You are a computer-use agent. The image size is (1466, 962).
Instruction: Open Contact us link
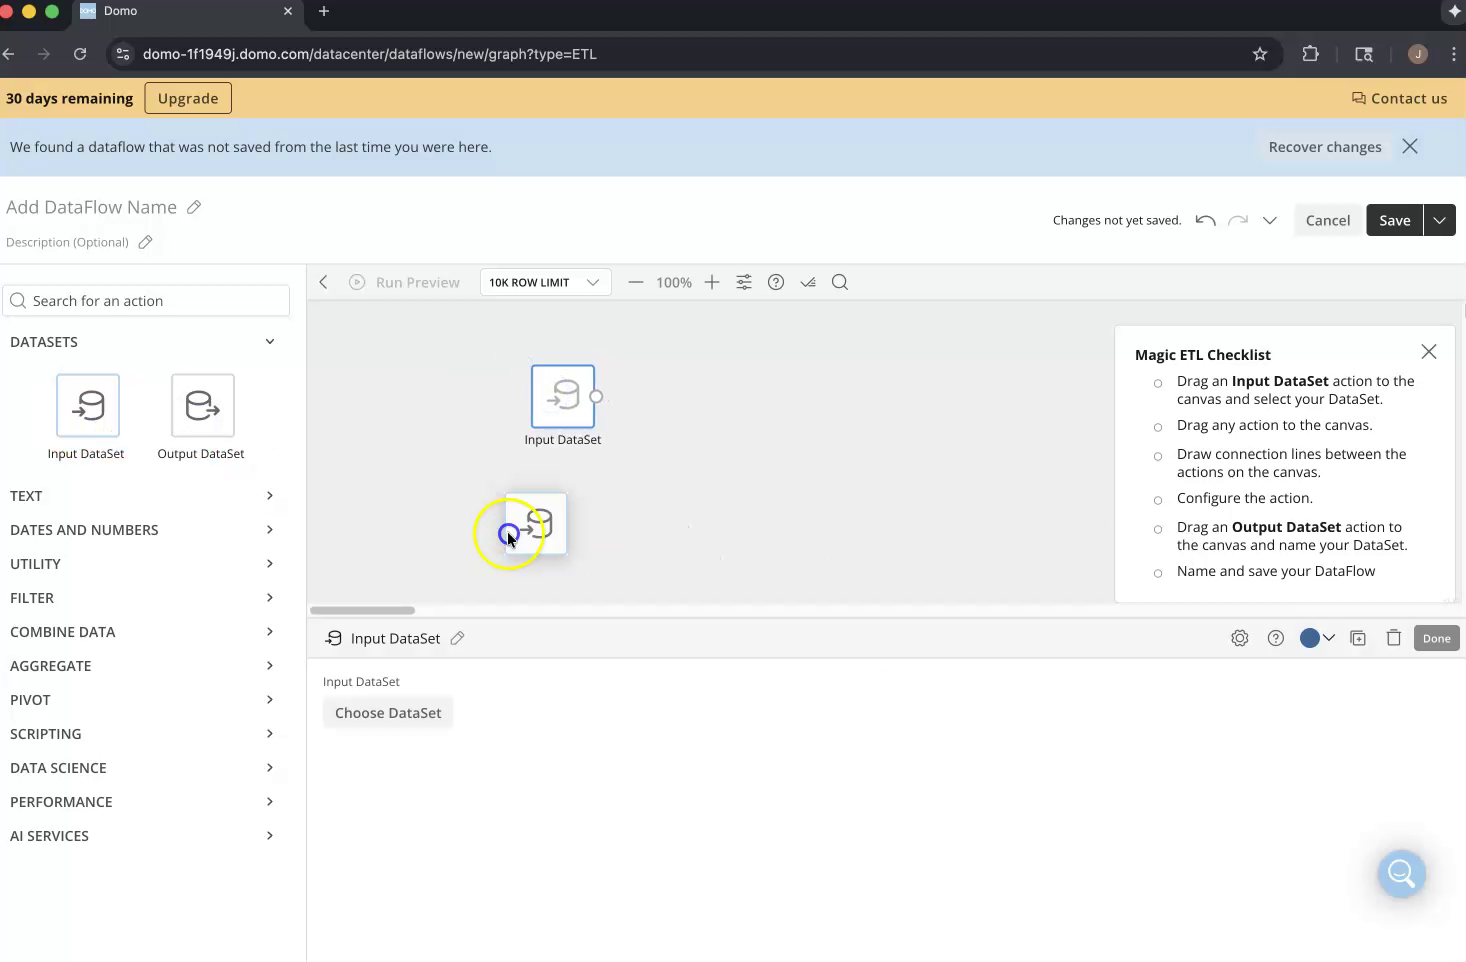pos(1399,98)
